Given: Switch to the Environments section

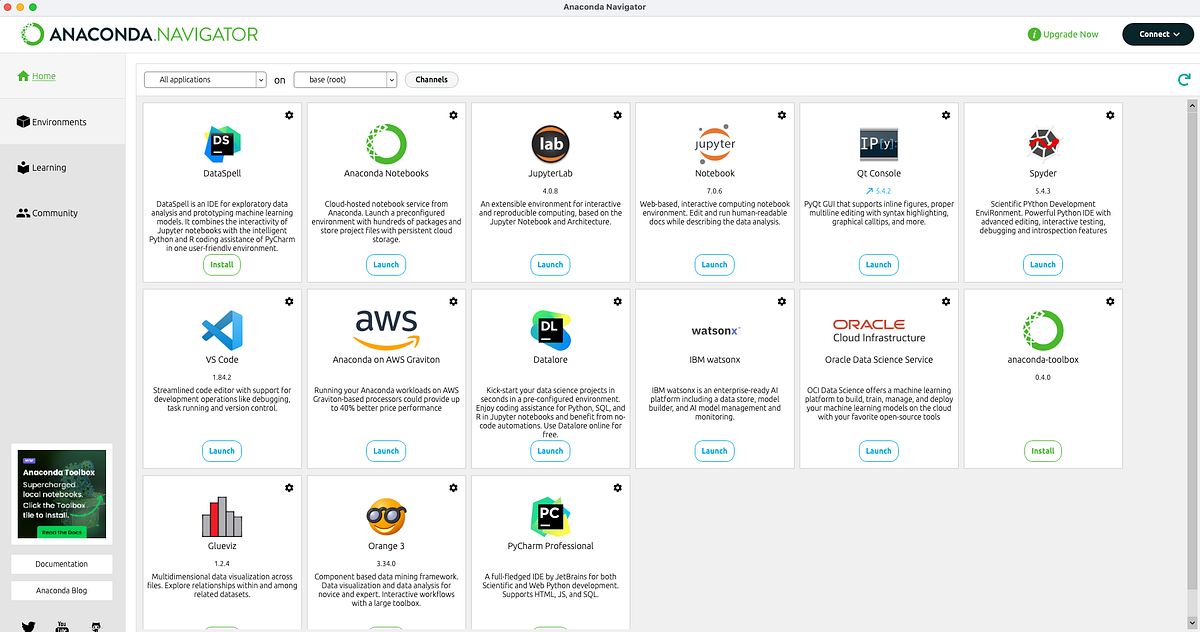Looking at the screenshot, I should (x=50, y=121).
